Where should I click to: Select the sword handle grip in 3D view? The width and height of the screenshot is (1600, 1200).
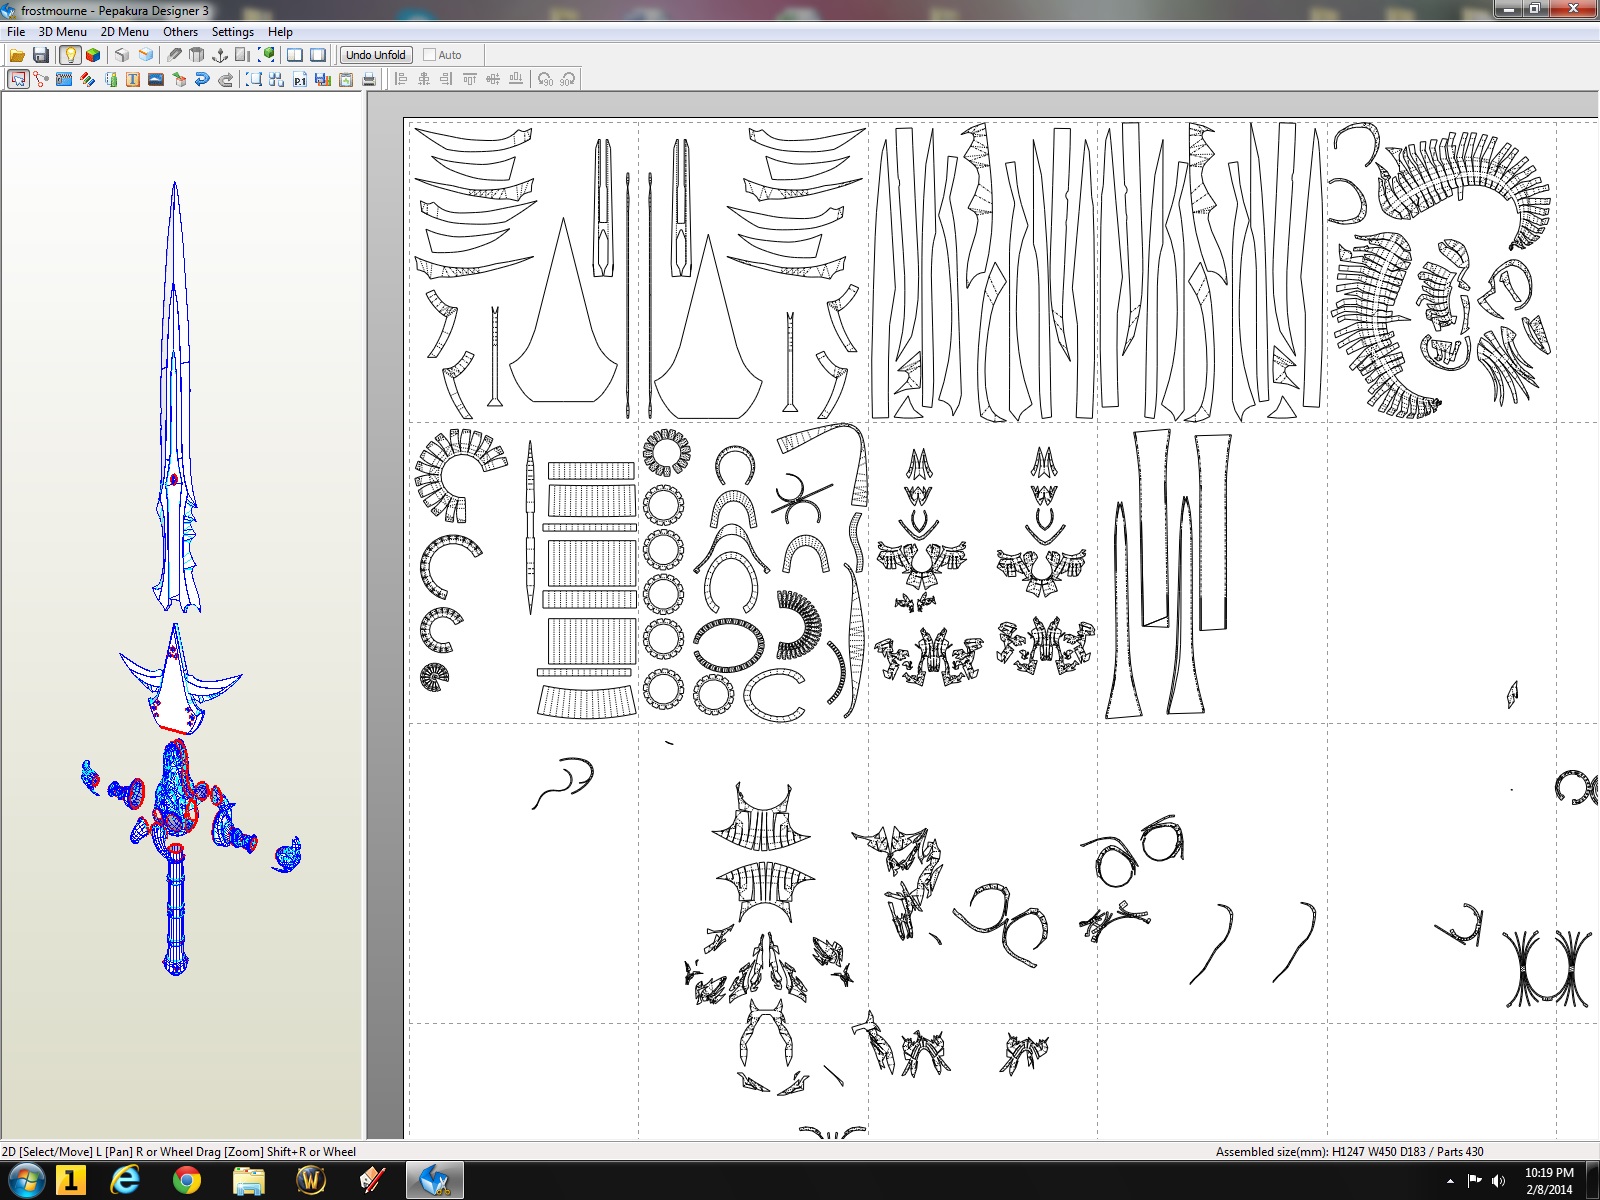[175, 910]
